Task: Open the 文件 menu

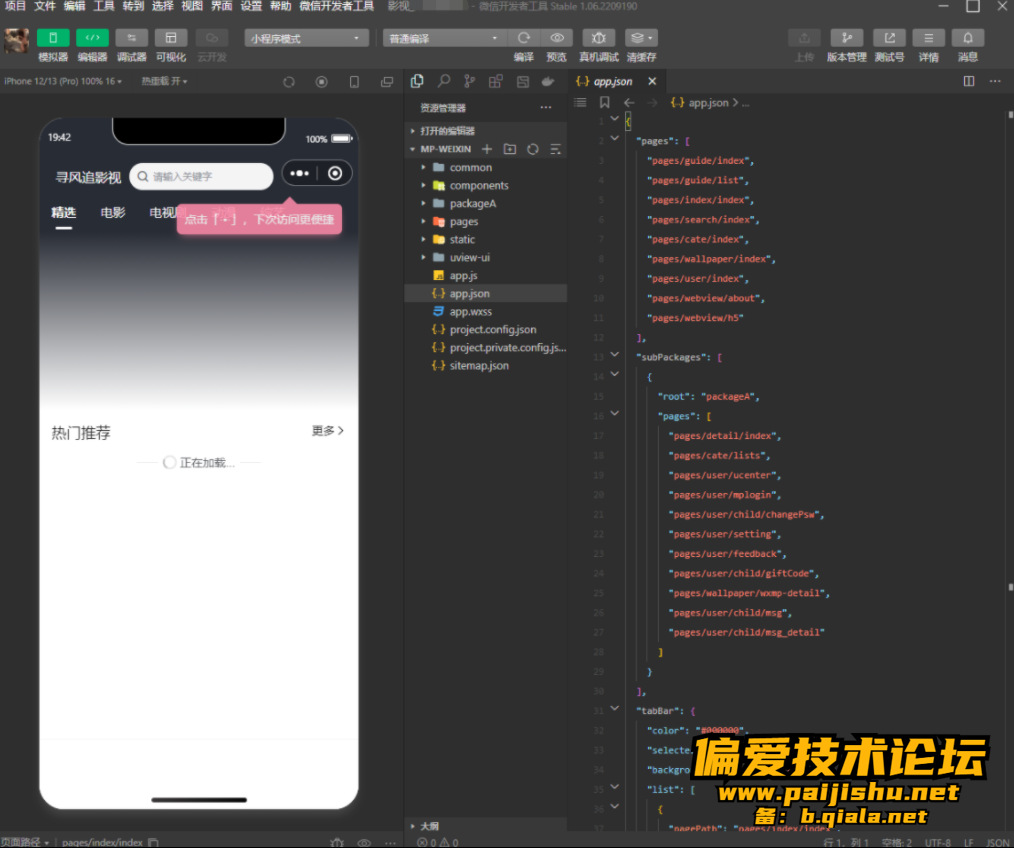Action: (45, 6)
